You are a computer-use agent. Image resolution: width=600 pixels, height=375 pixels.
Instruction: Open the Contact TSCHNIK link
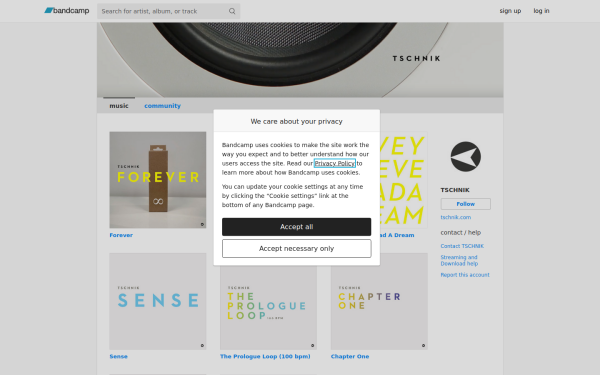pyautogui.click(x=462, y=246)
